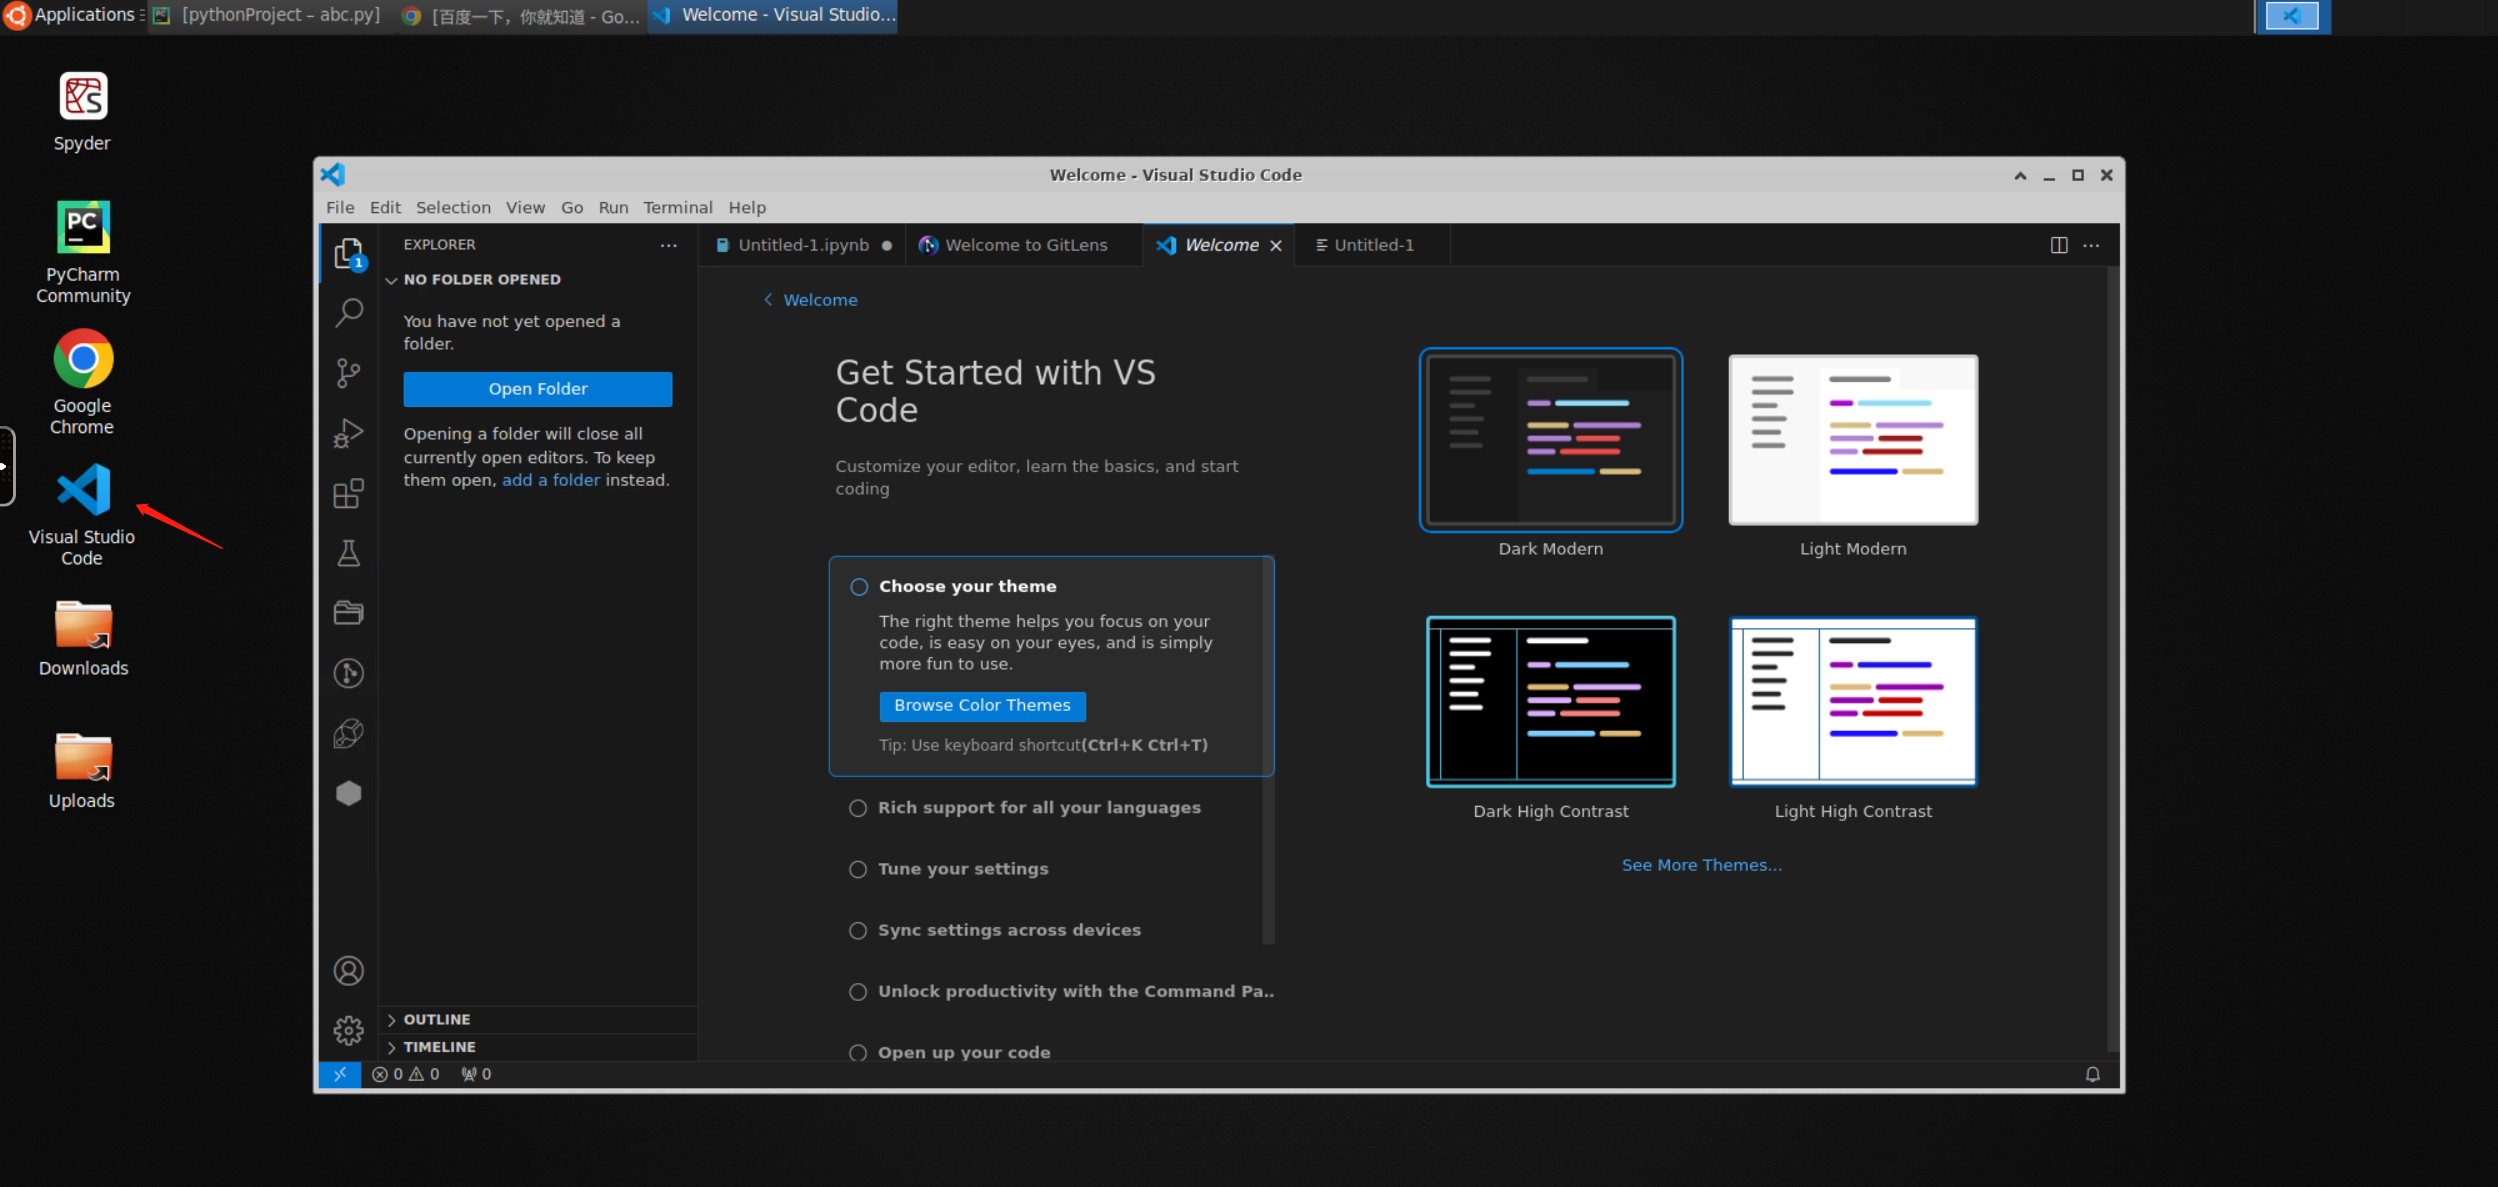
Task: Click the ports forwarded status item
Action: [476, 1074]
